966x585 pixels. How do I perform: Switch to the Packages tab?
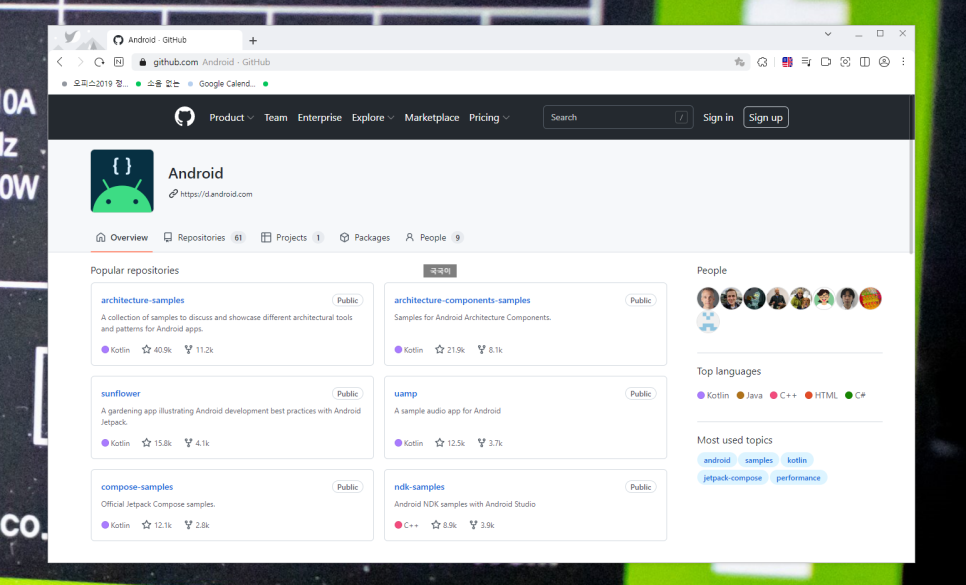coord(365,238)
